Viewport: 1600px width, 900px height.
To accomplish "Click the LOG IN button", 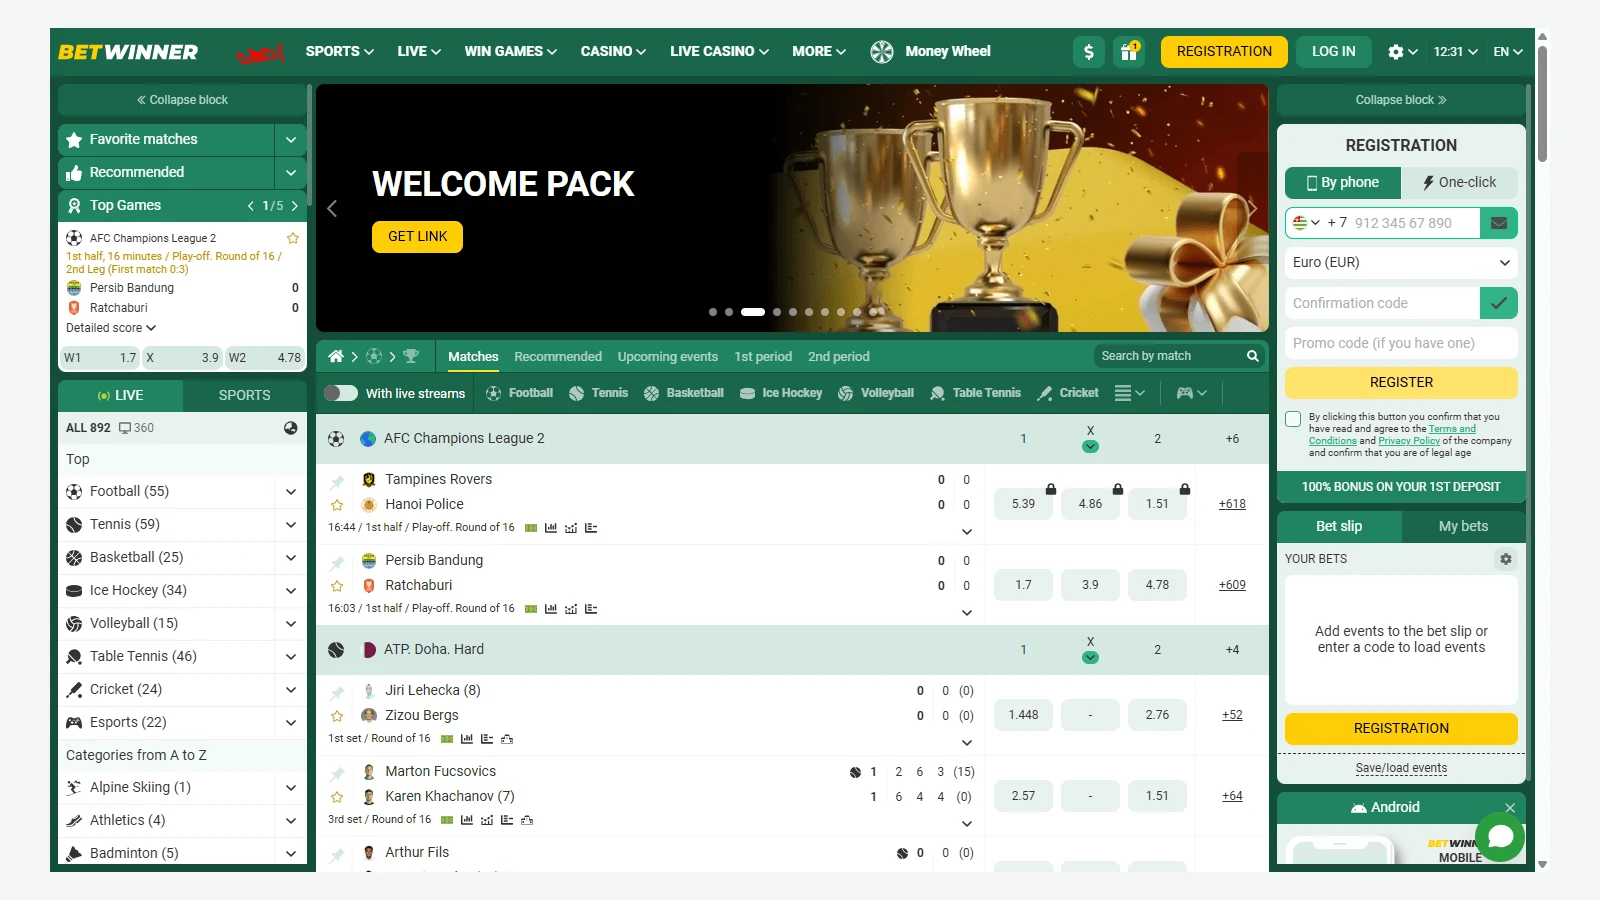I will (1333, 52).
